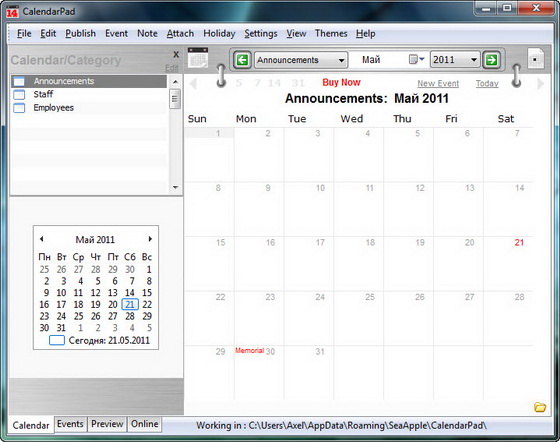The height and width of the screenshot is (442, 560).
Task: Open the Help menu
Action: coord(365,34)
